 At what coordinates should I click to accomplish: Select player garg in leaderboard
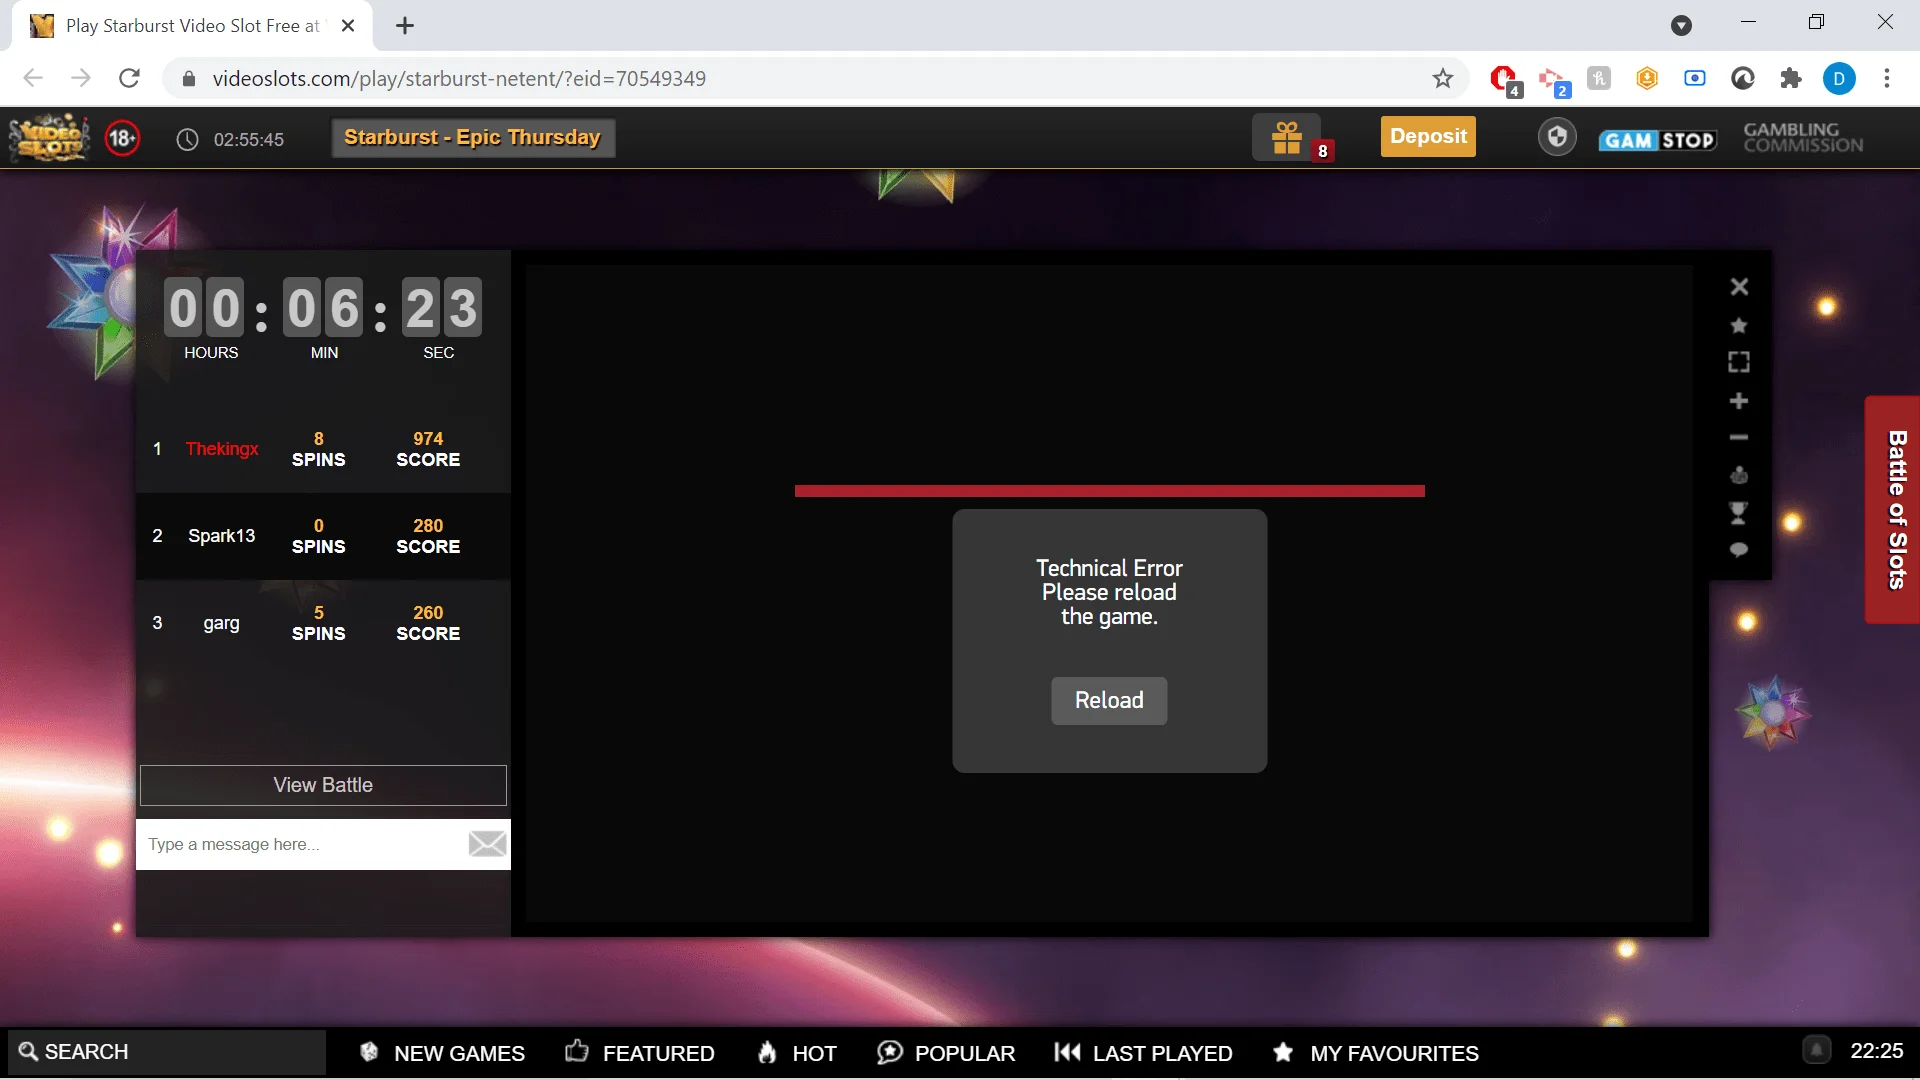tap(222, 623)
